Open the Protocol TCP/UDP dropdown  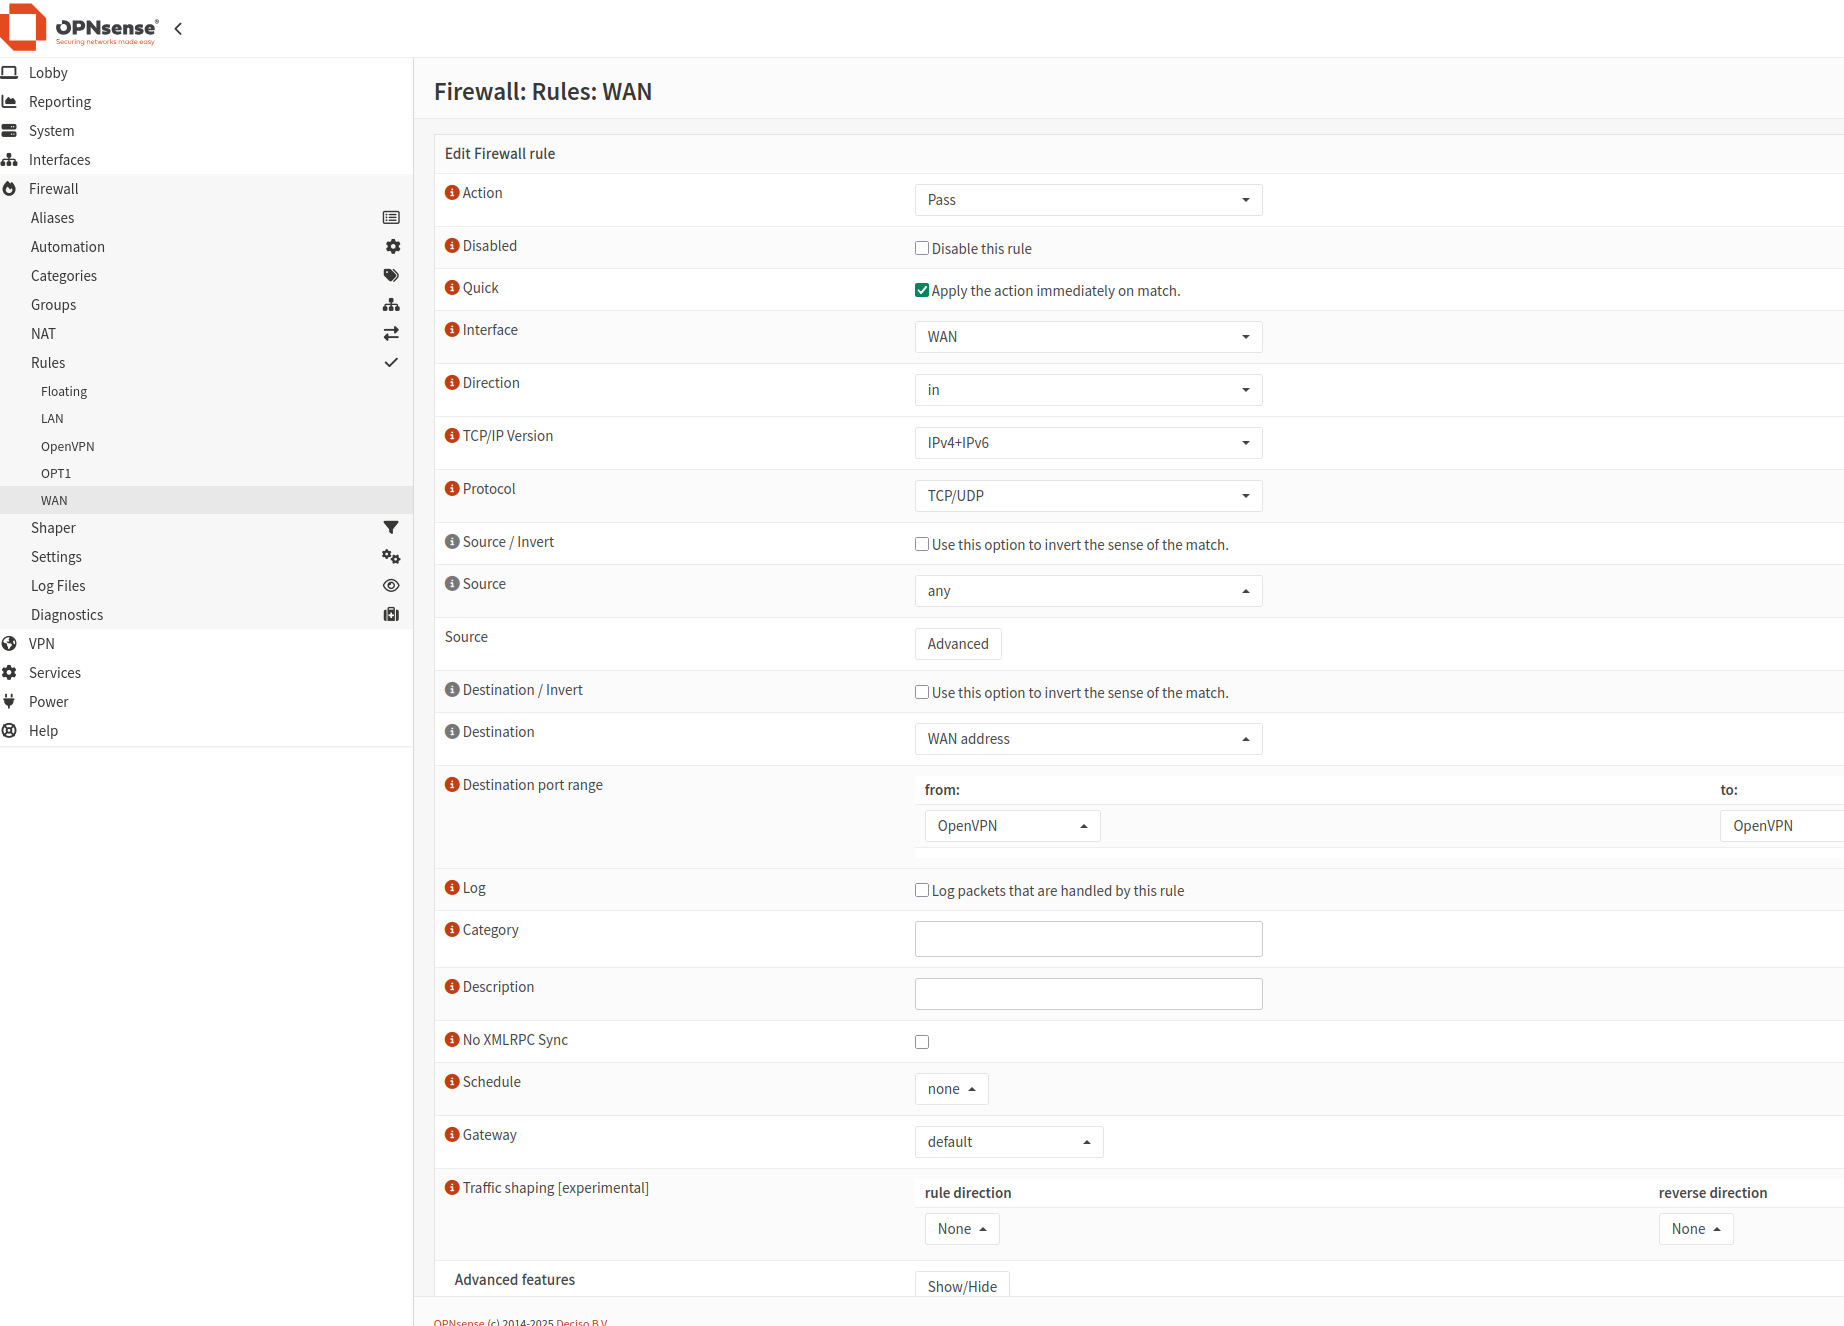pyautogui.click(x=1088, y=496)
